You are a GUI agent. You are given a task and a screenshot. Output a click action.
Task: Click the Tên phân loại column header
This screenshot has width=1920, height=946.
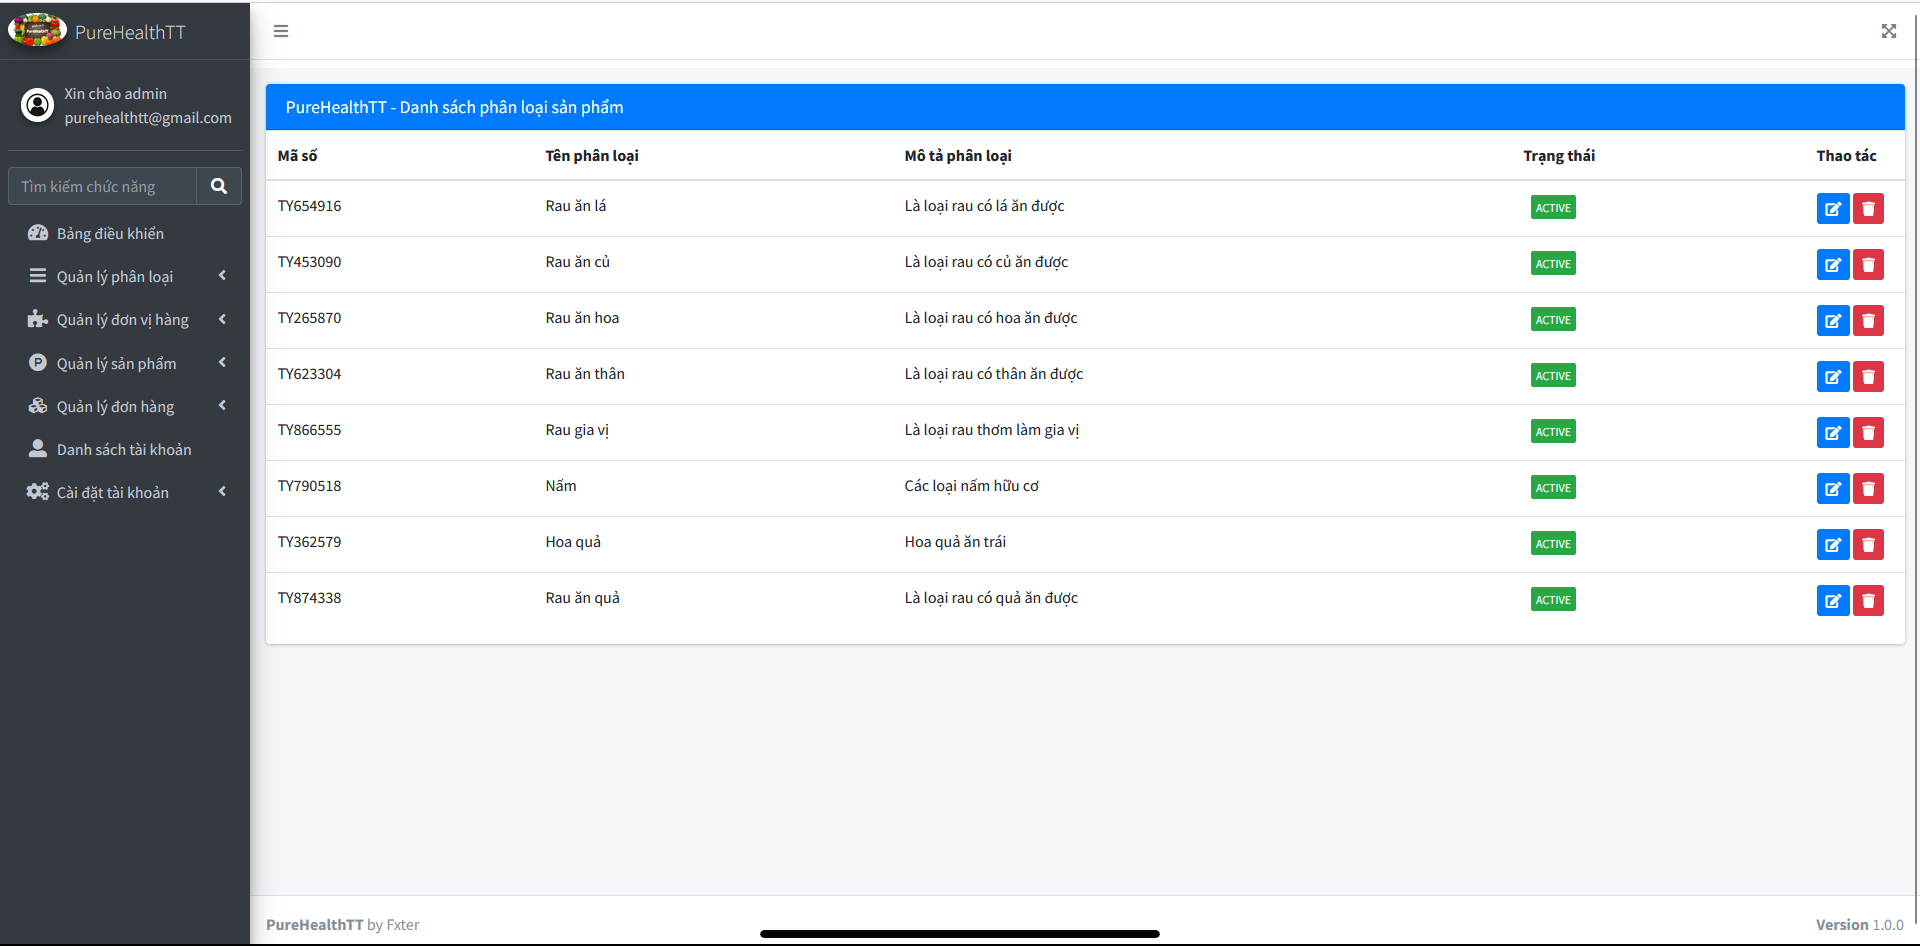[x=592, y=156]
